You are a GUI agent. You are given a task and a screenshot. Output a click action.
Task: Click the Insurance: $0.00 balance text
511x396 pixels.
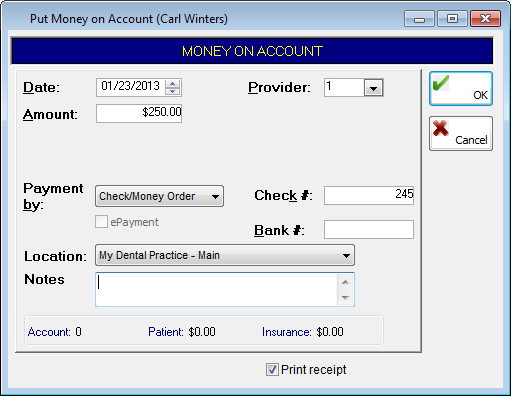(x=303, y=332)
